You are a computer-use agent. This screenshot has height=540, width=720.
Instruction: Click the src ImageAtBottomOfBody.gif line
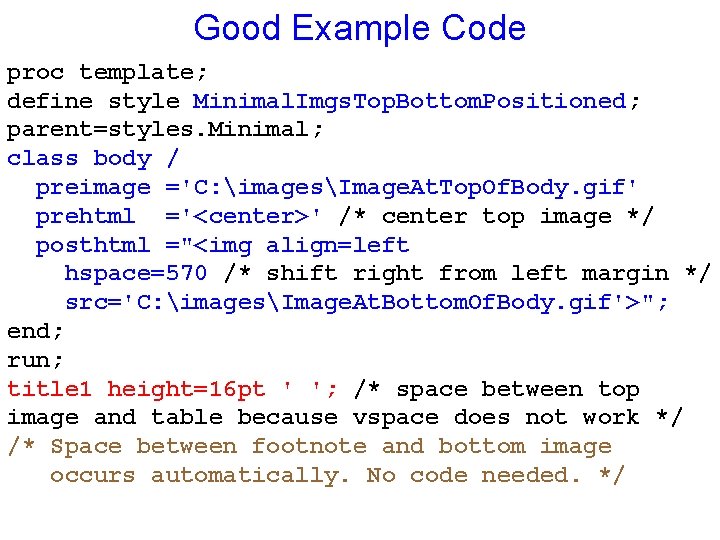(366, 303)
